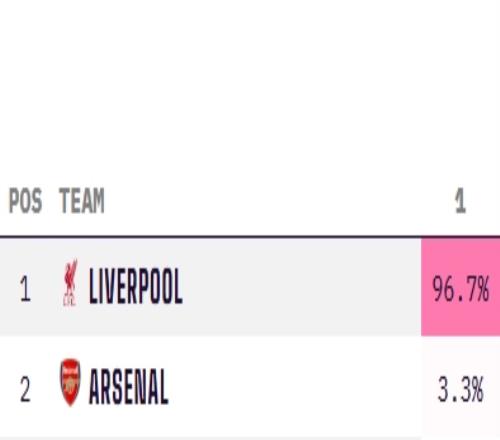Select the TEAM column header
500x440 pixels.
tap(82, 200)
